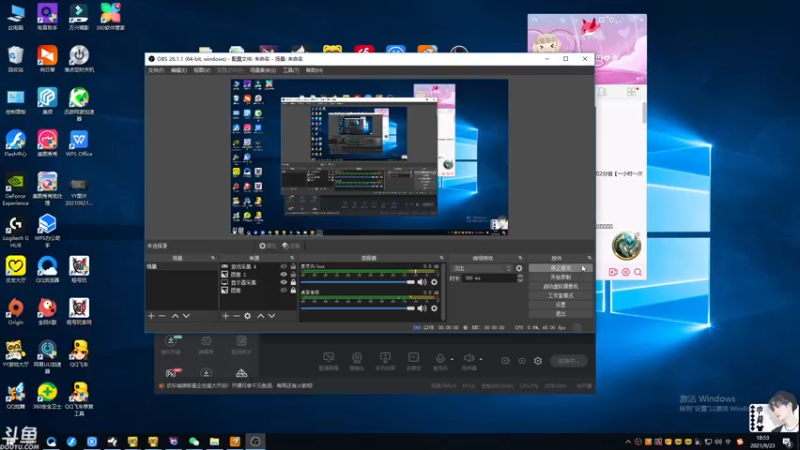Open source 滤镜 filters button above scenes
Screen dimensions: 800x450
[x=291, y=246]
